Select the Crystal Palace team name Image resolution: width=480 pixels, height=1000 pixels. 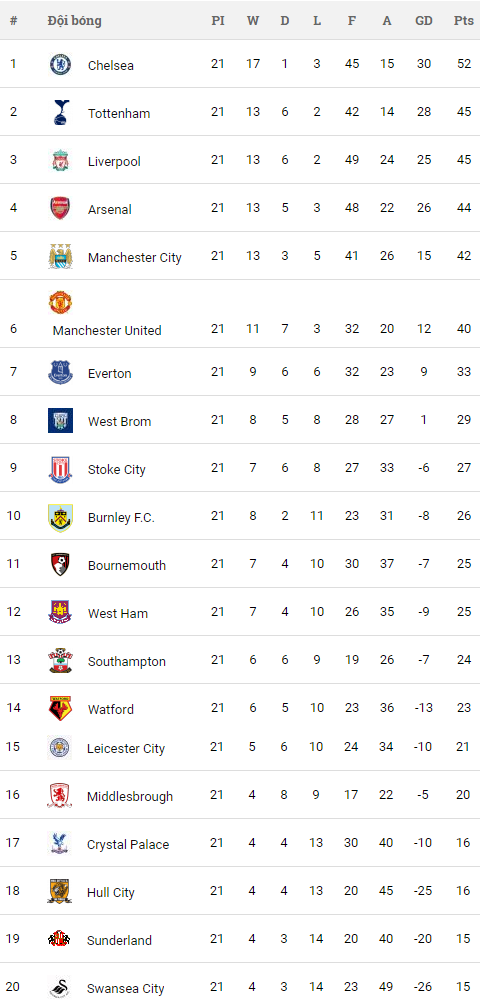coord(128,844)
